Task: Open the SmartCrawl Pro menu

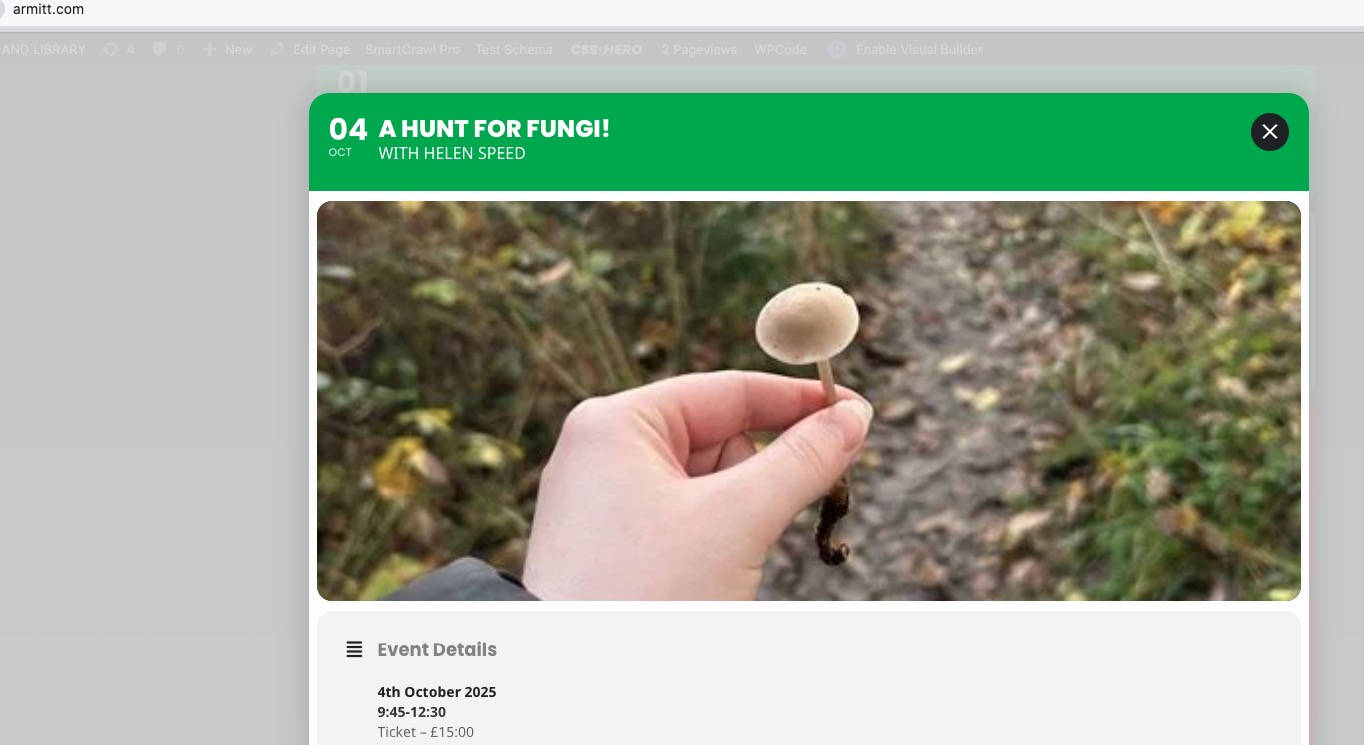Action: [412, 49]
